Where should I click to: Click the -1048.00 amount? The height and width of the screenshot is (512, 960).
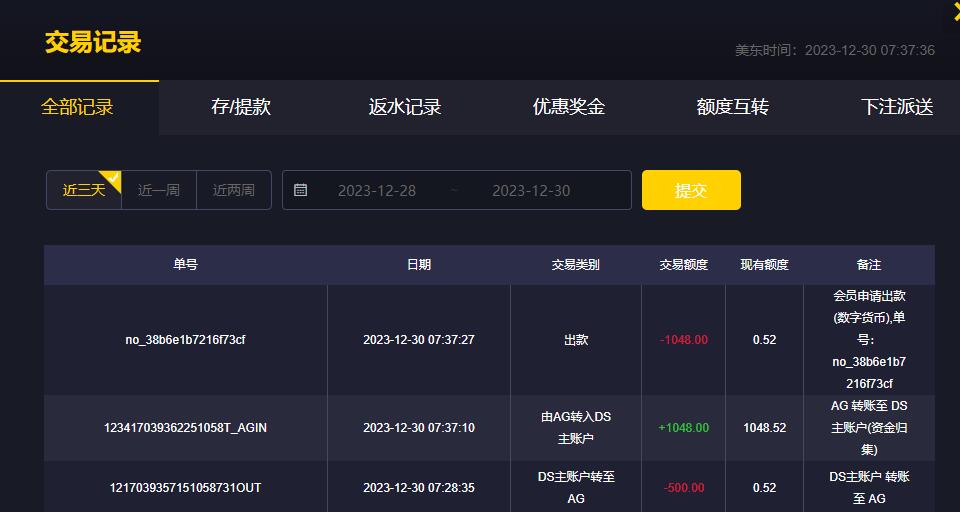683,339
